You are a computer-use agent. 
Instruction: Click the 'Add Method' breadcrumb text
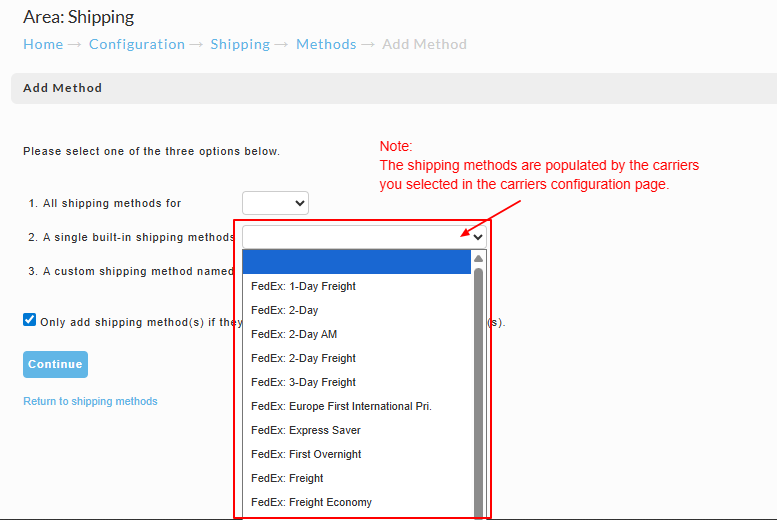424,44
